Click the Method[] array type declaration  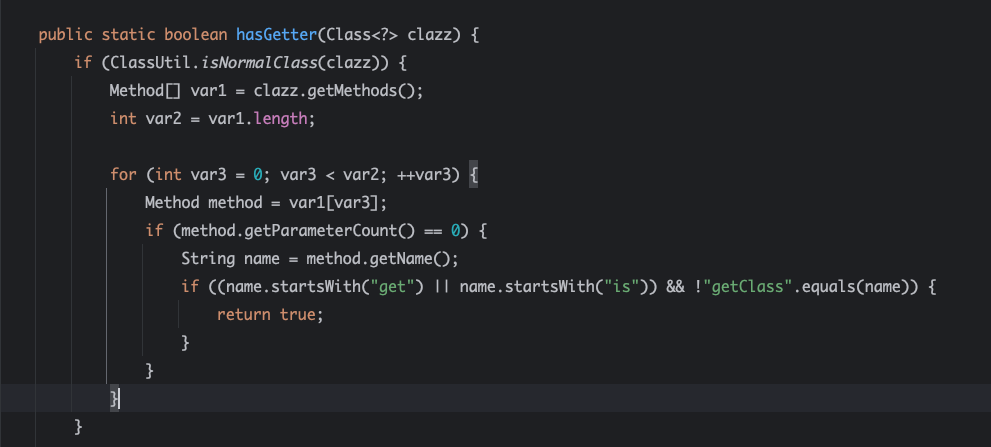coord(141,91)
